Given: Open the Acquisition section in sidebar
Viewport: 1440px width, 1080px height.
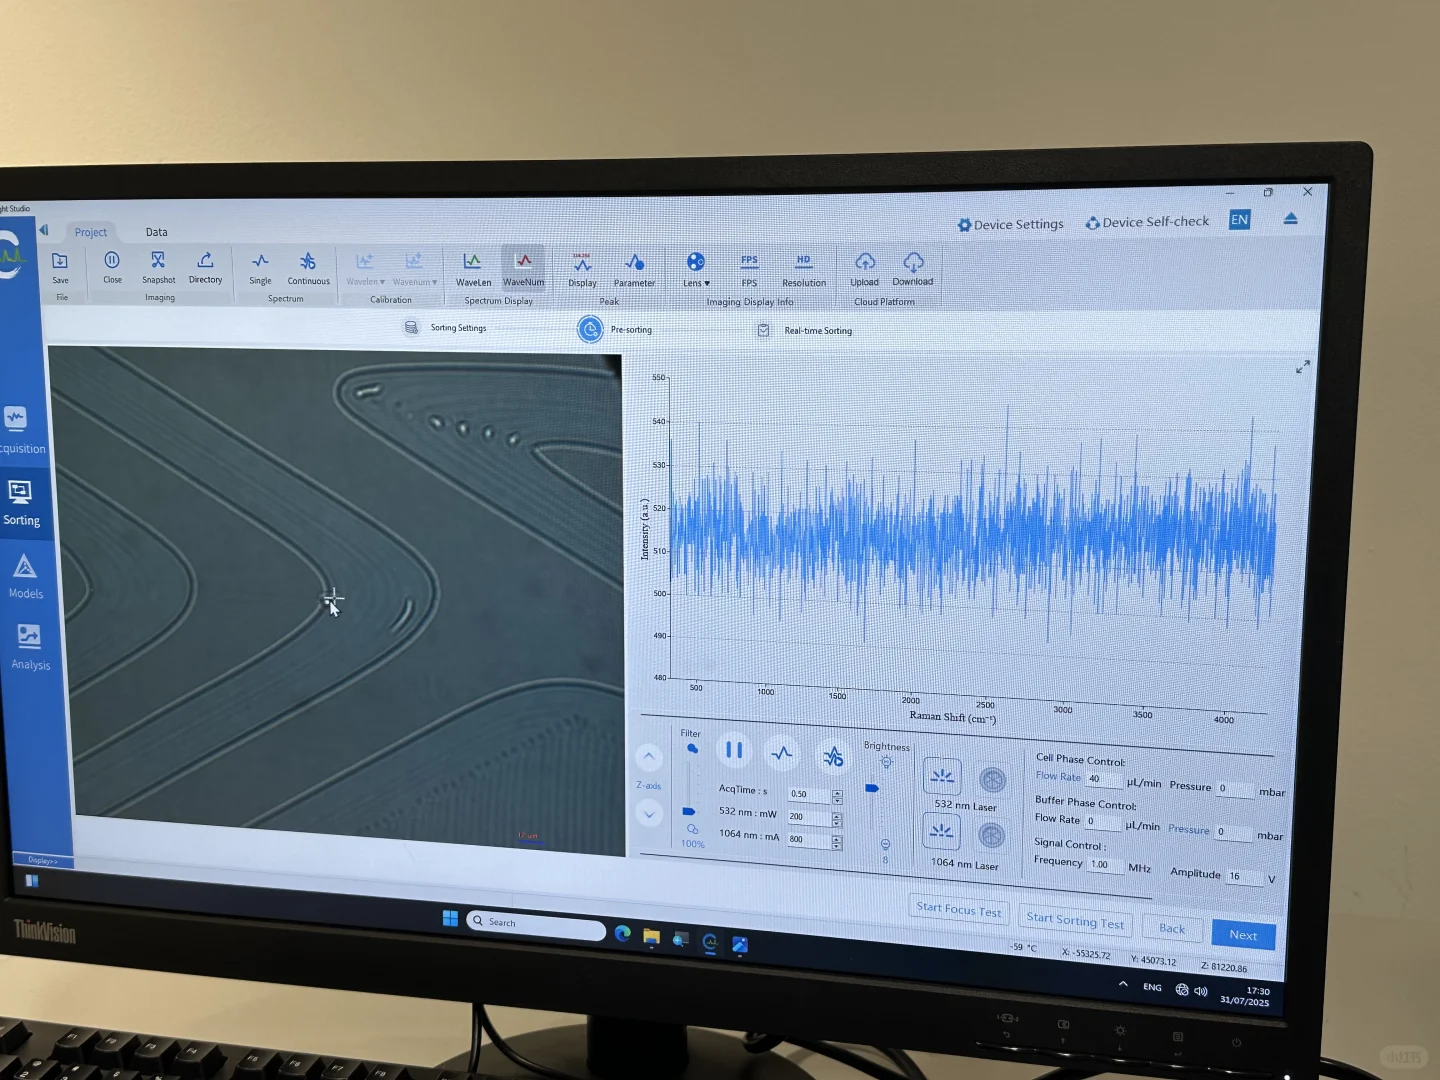Looking at the screenshot, I should [17, 431].
